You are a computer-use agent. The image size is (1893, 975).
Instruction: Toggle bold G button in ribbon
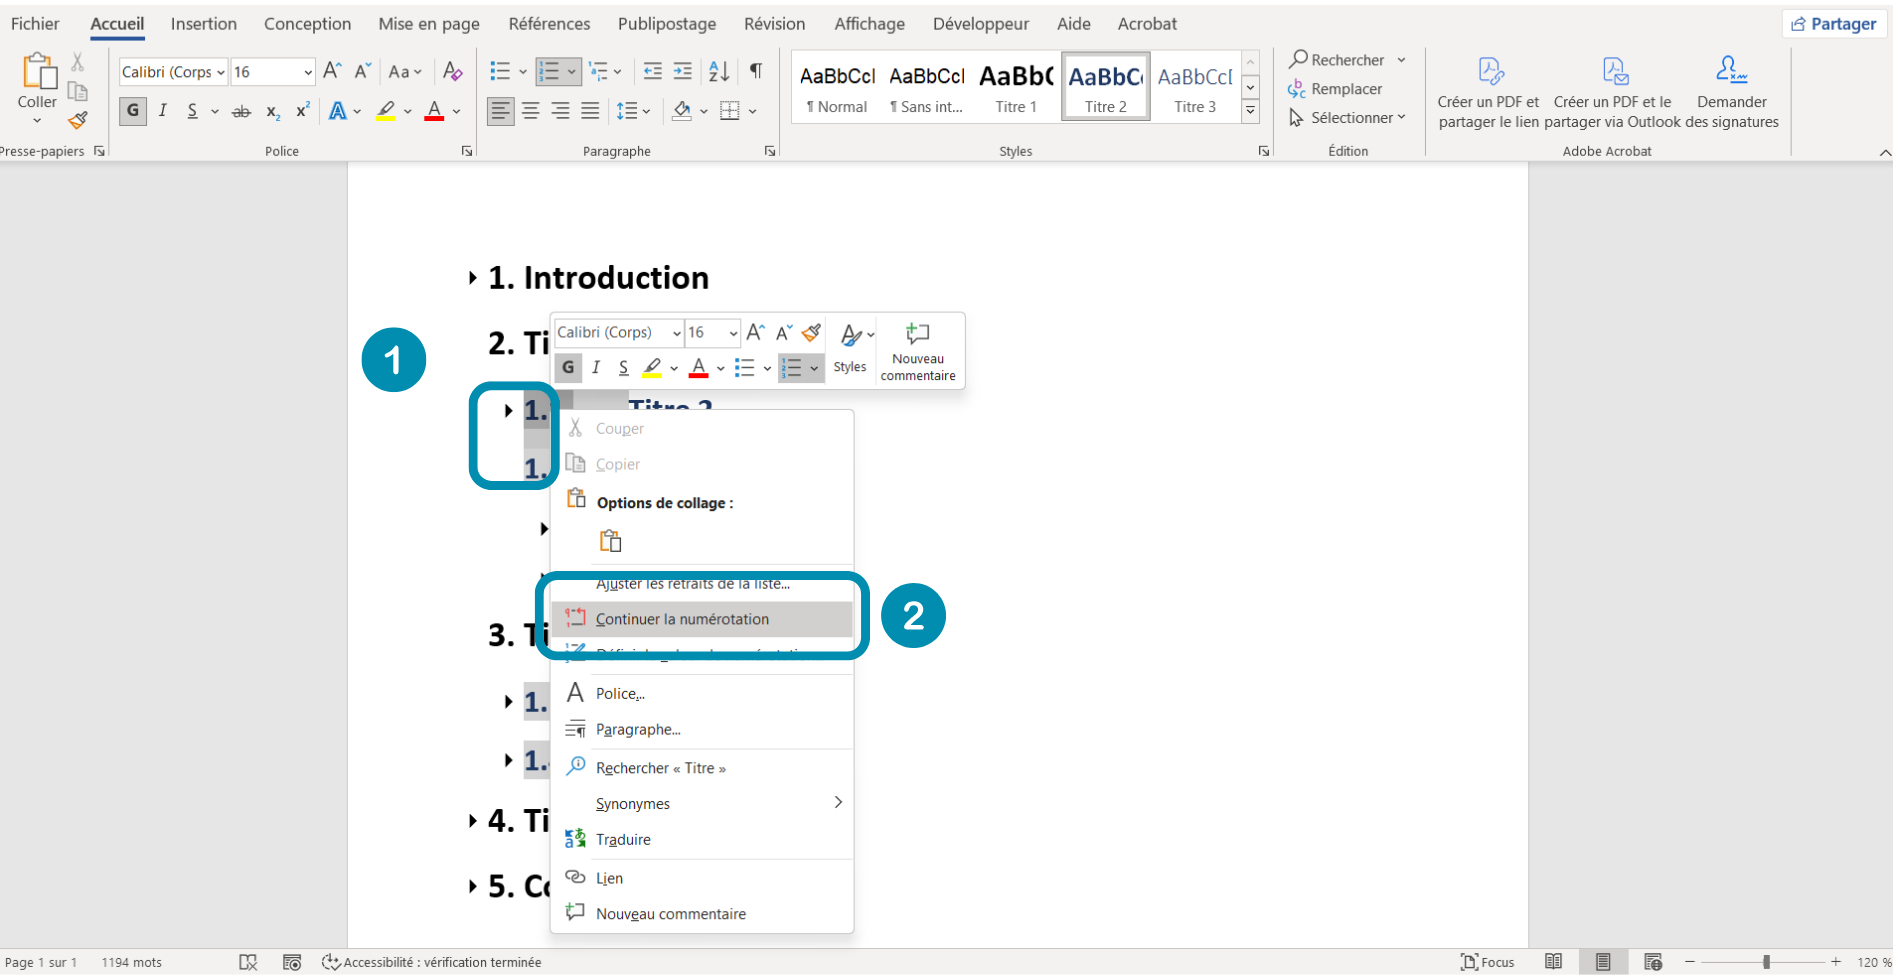click(132, 111)
